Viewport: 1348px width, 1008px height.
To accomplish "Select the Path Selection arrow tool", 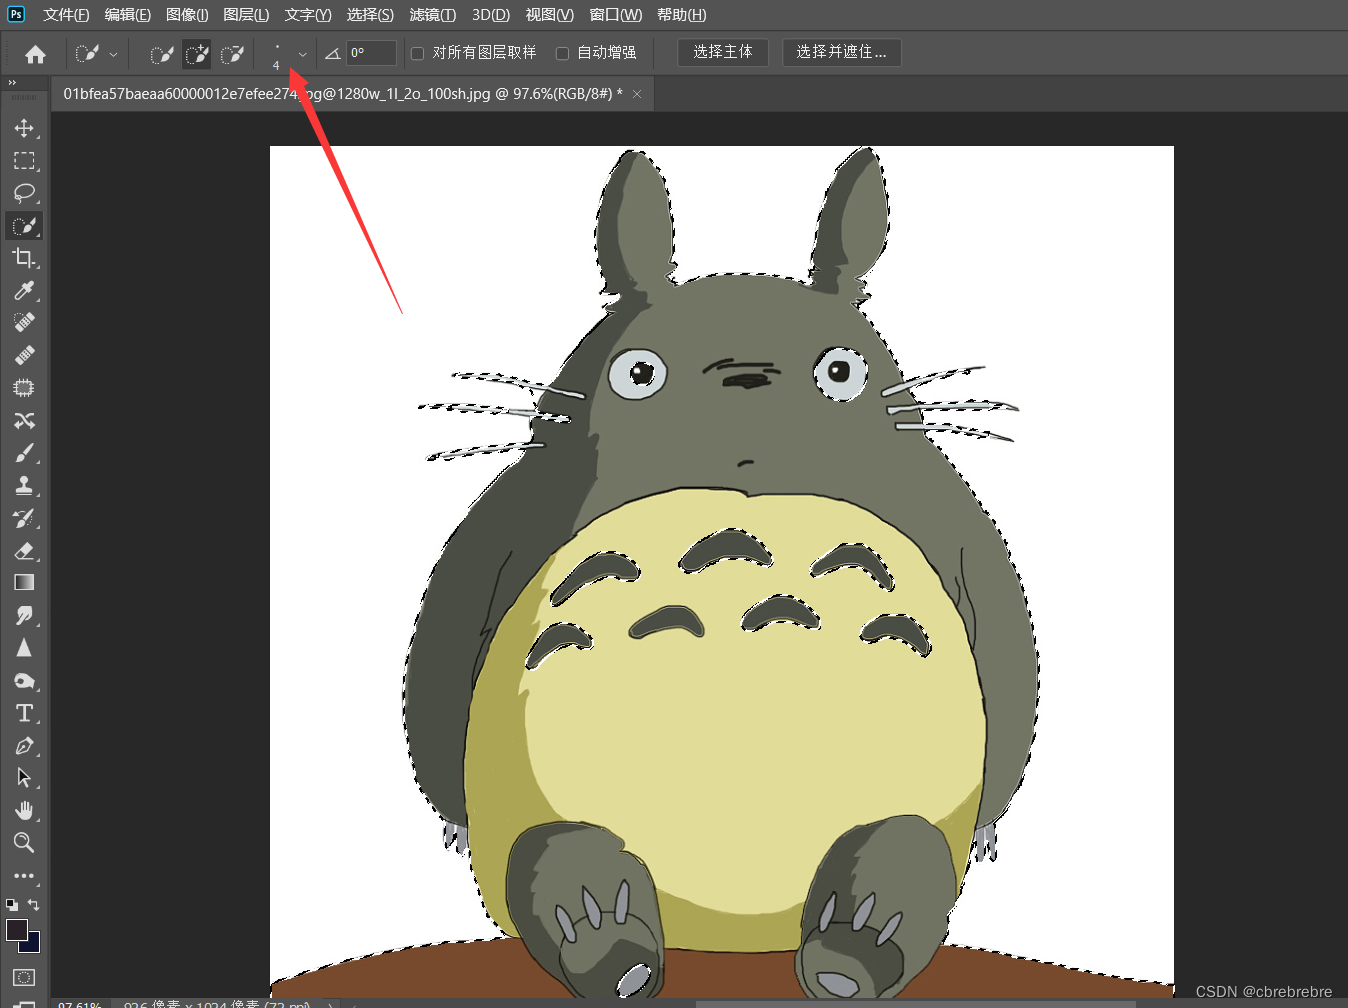I will [x=24, y=778].
